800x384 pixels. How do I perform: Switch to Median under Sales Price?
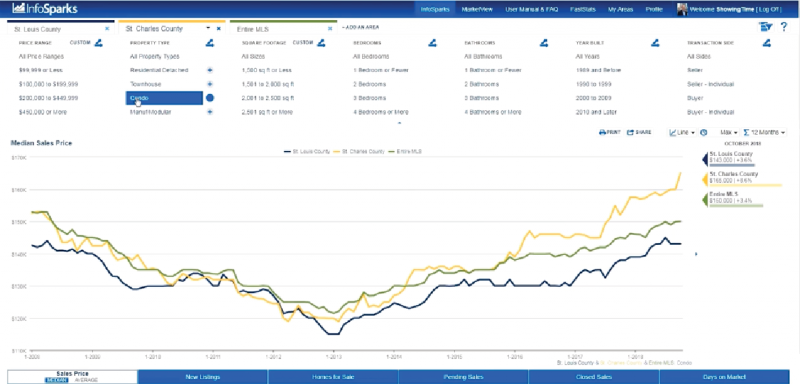click(56, 380)
